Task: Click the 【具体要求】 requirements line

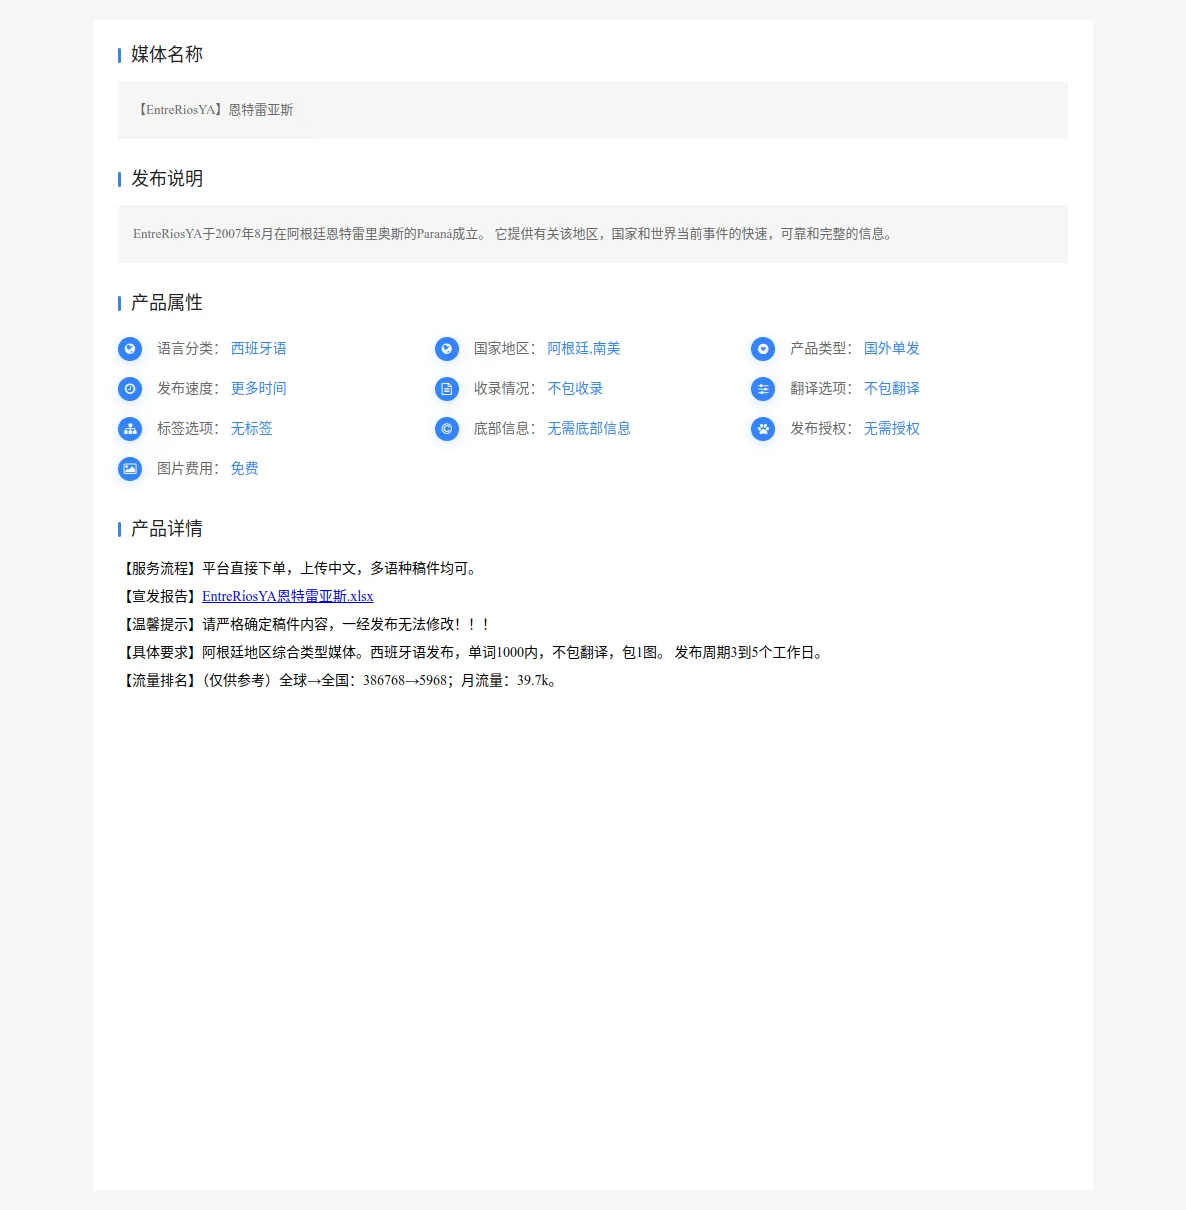Action: (473, 652)
